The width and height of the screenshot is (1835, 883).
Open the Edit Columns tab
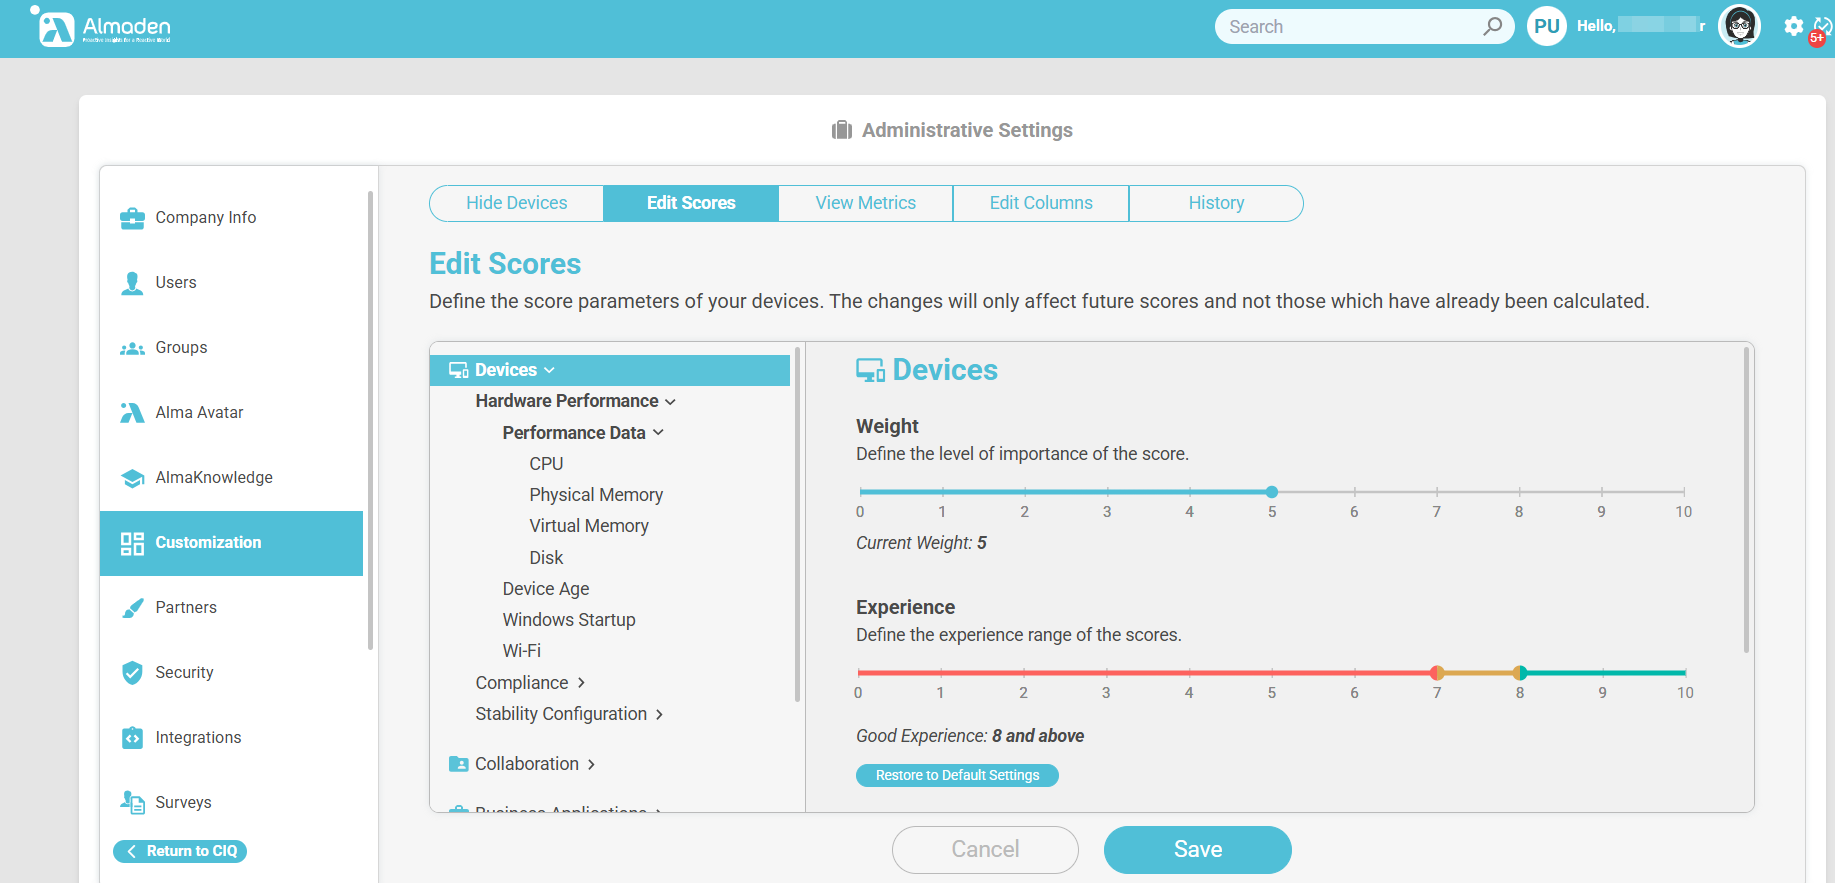click(1041, 203)
